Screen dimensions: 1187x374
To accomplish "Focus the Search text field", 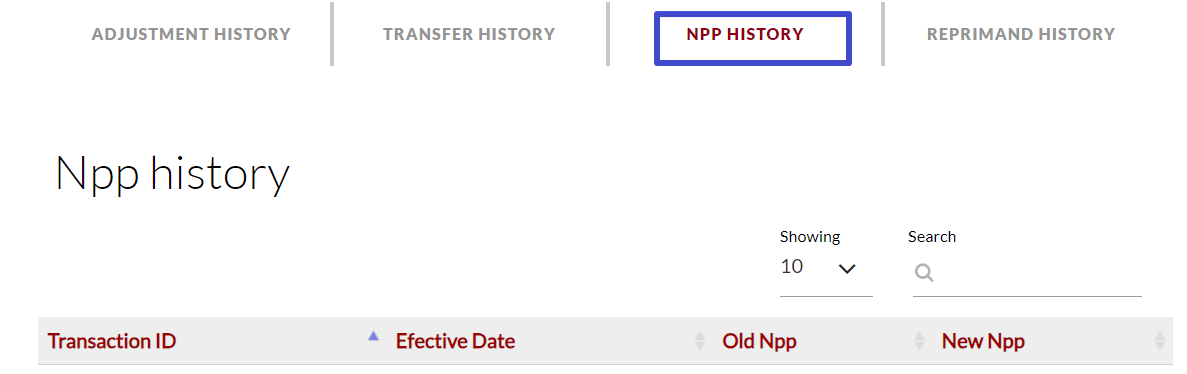I will click(x=1027, y=274).
